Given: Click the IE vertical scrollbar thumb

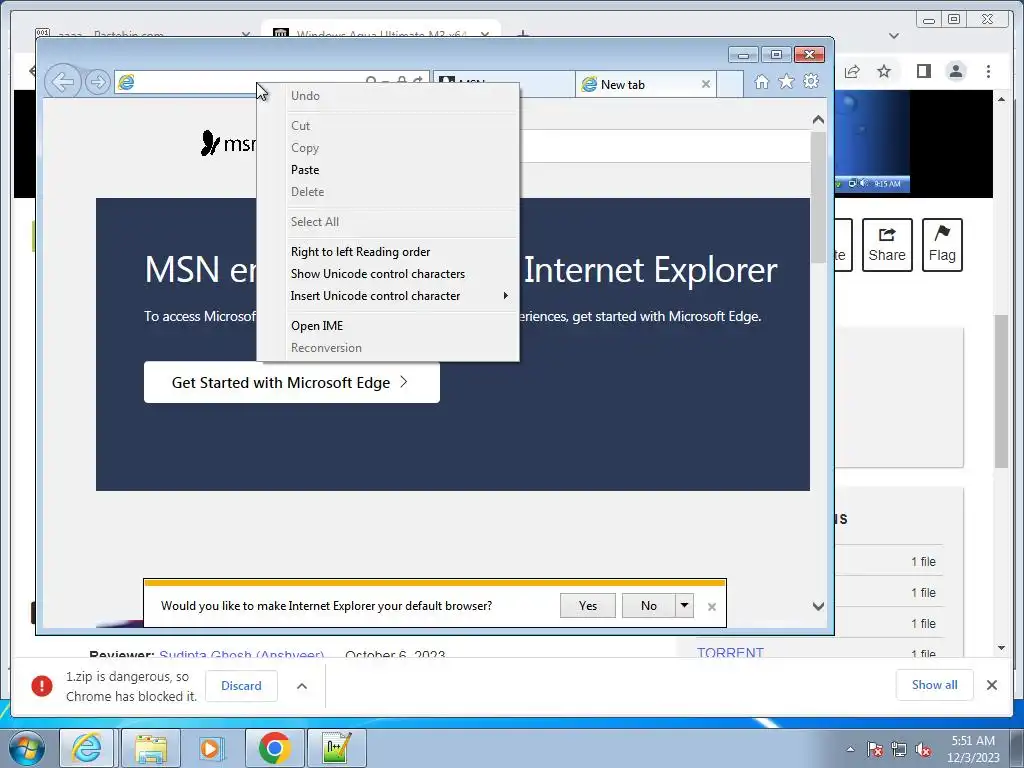Looking at the screenshot, I should 818,198.
